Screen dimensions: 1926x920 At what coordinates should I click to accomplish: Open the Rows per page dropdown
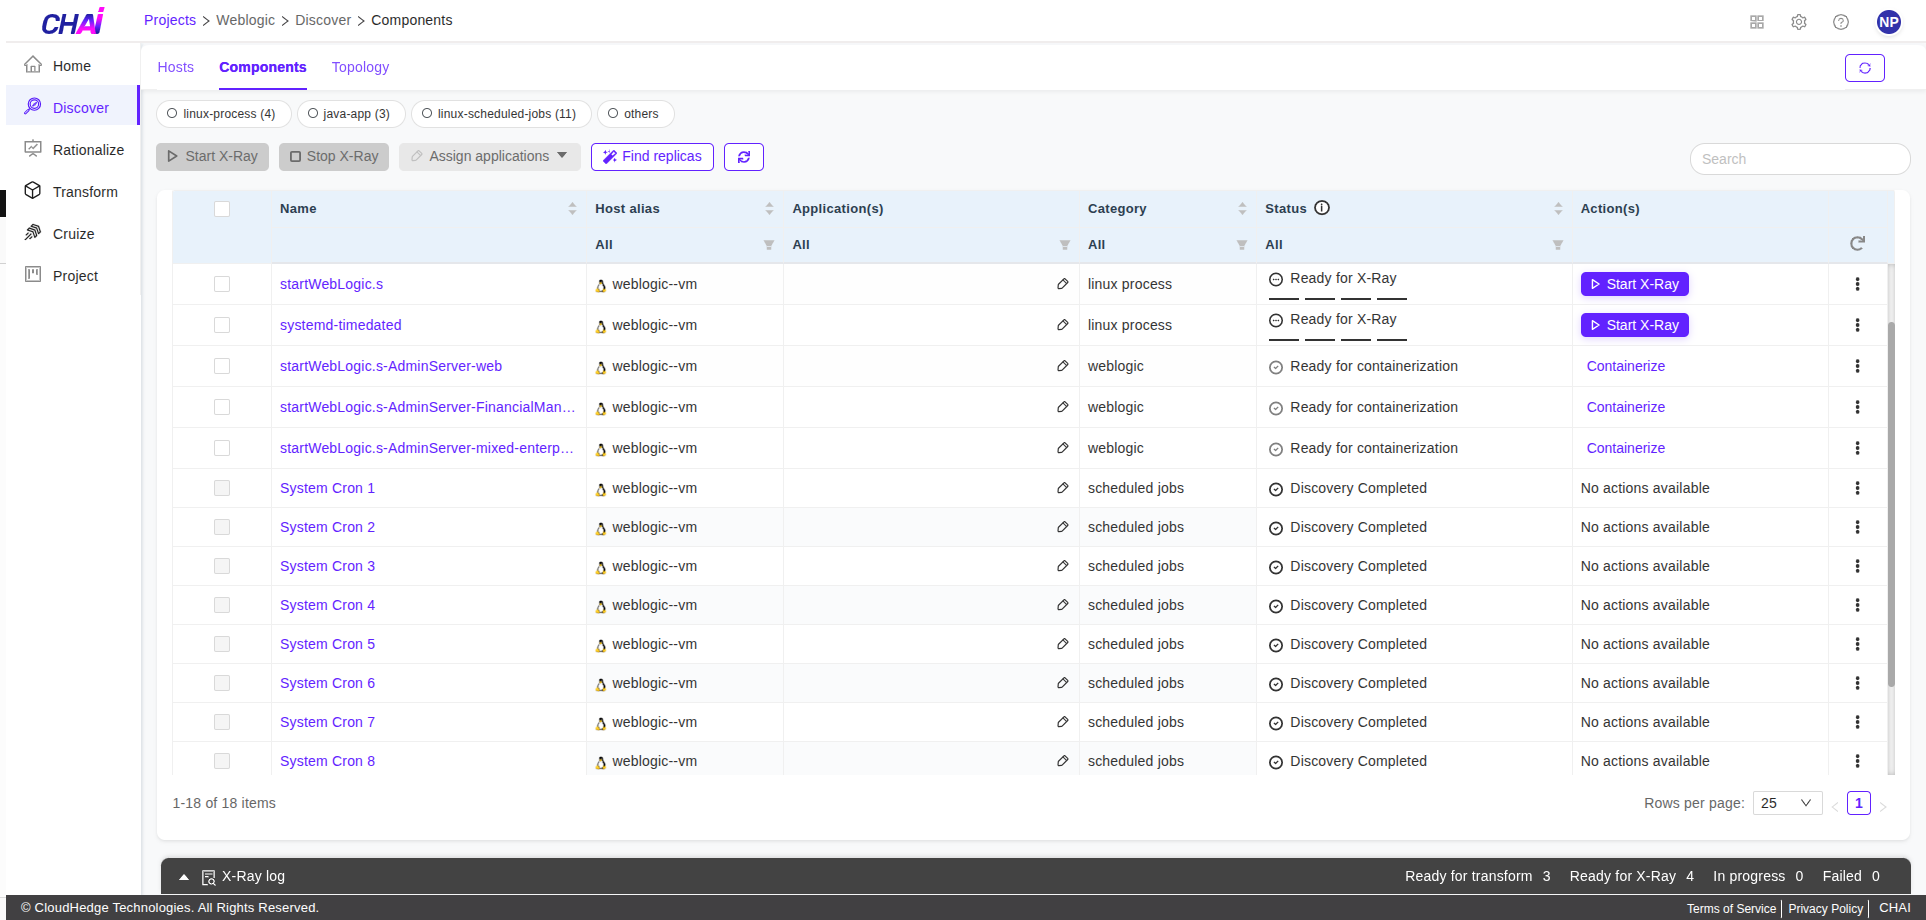pos(1787,803)
